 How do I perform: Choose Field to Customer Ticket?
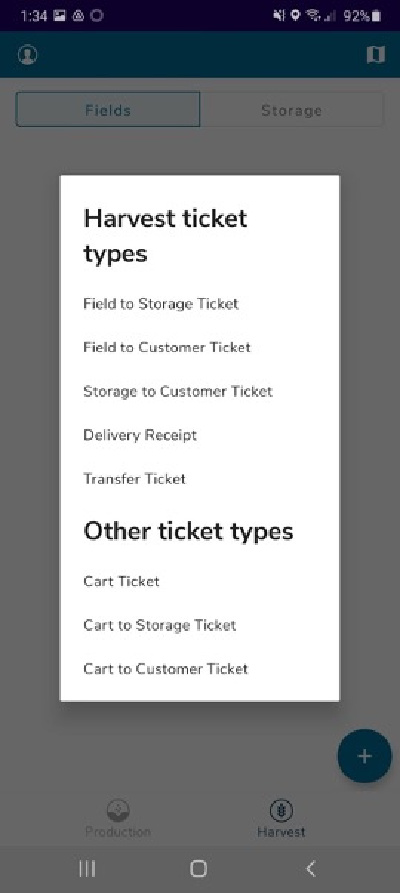(x=167, y=347)
